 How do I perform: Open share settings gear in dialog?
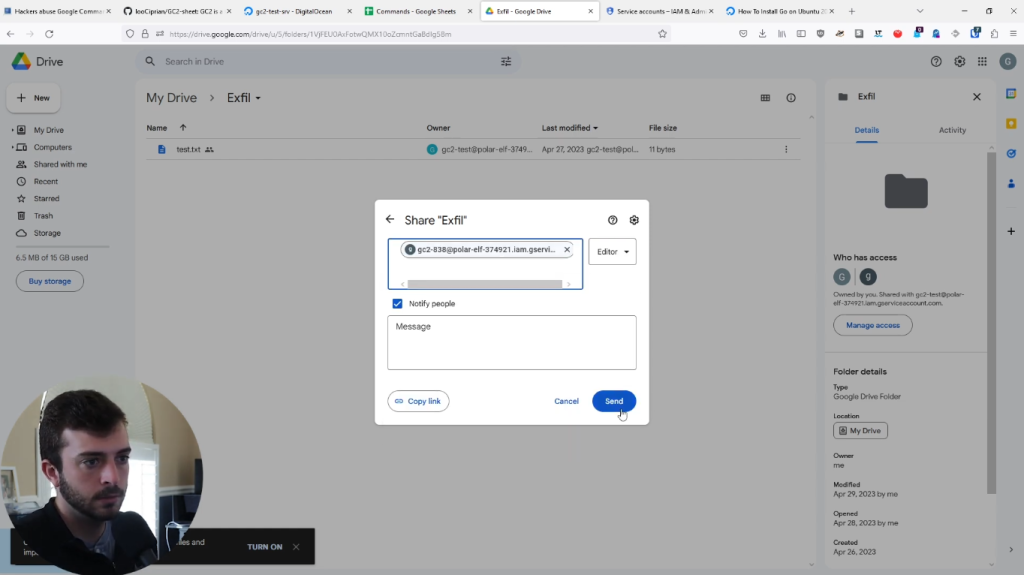click(x=634, y=220)
